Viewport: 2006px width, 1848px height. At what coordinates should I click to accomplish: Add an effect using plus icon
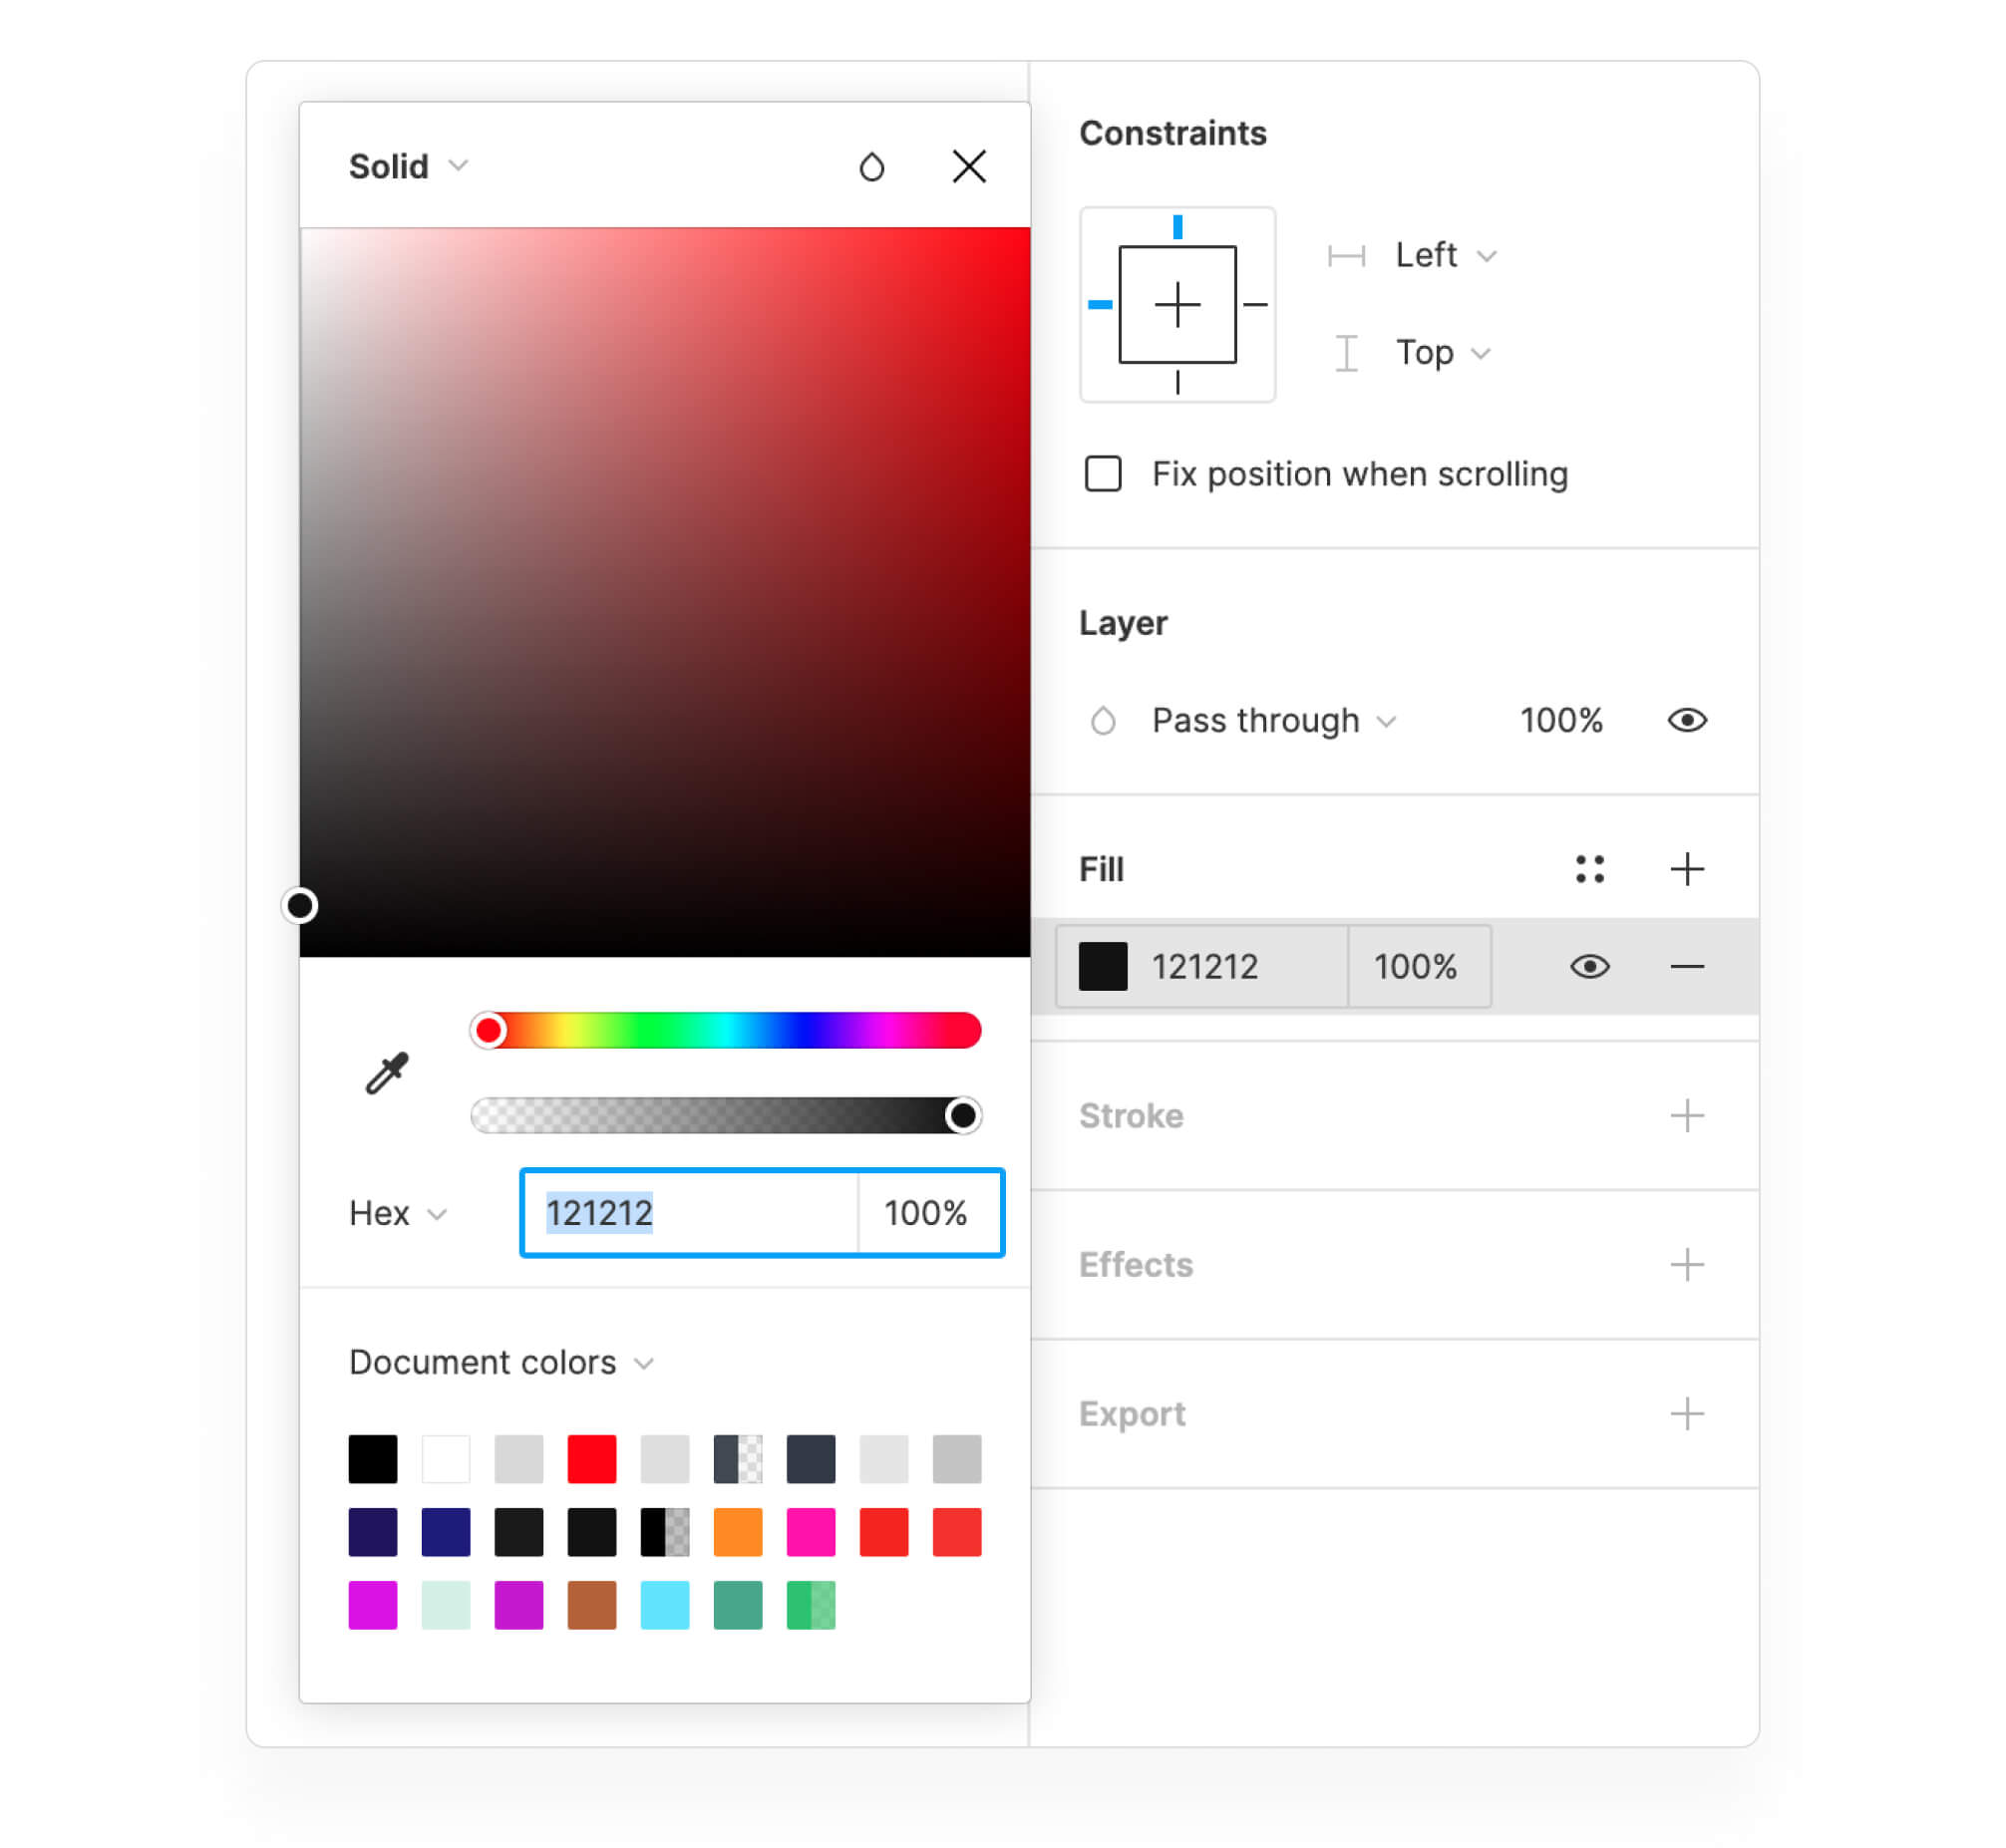pyautogui.click(x=1687, y=1265)
